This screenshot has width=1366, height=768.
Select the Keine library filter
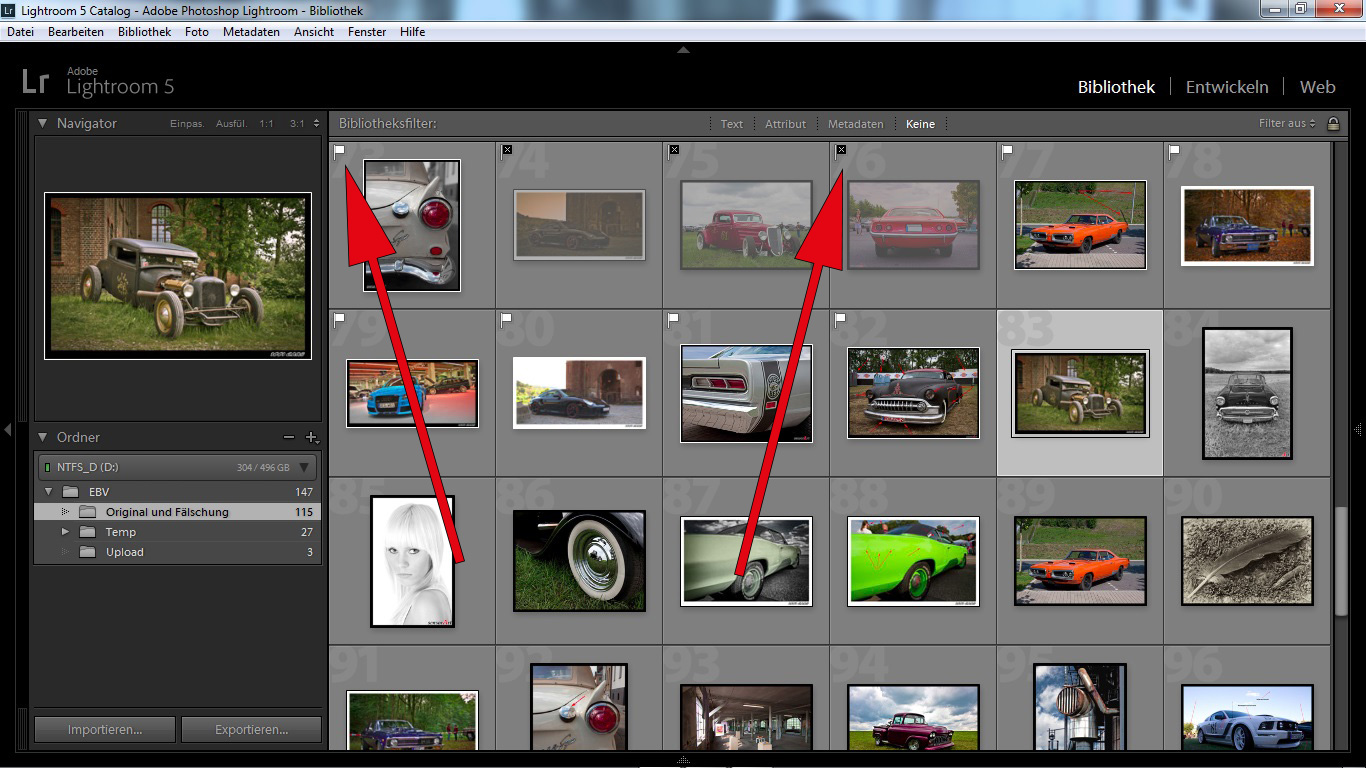(x=920, y=124)
